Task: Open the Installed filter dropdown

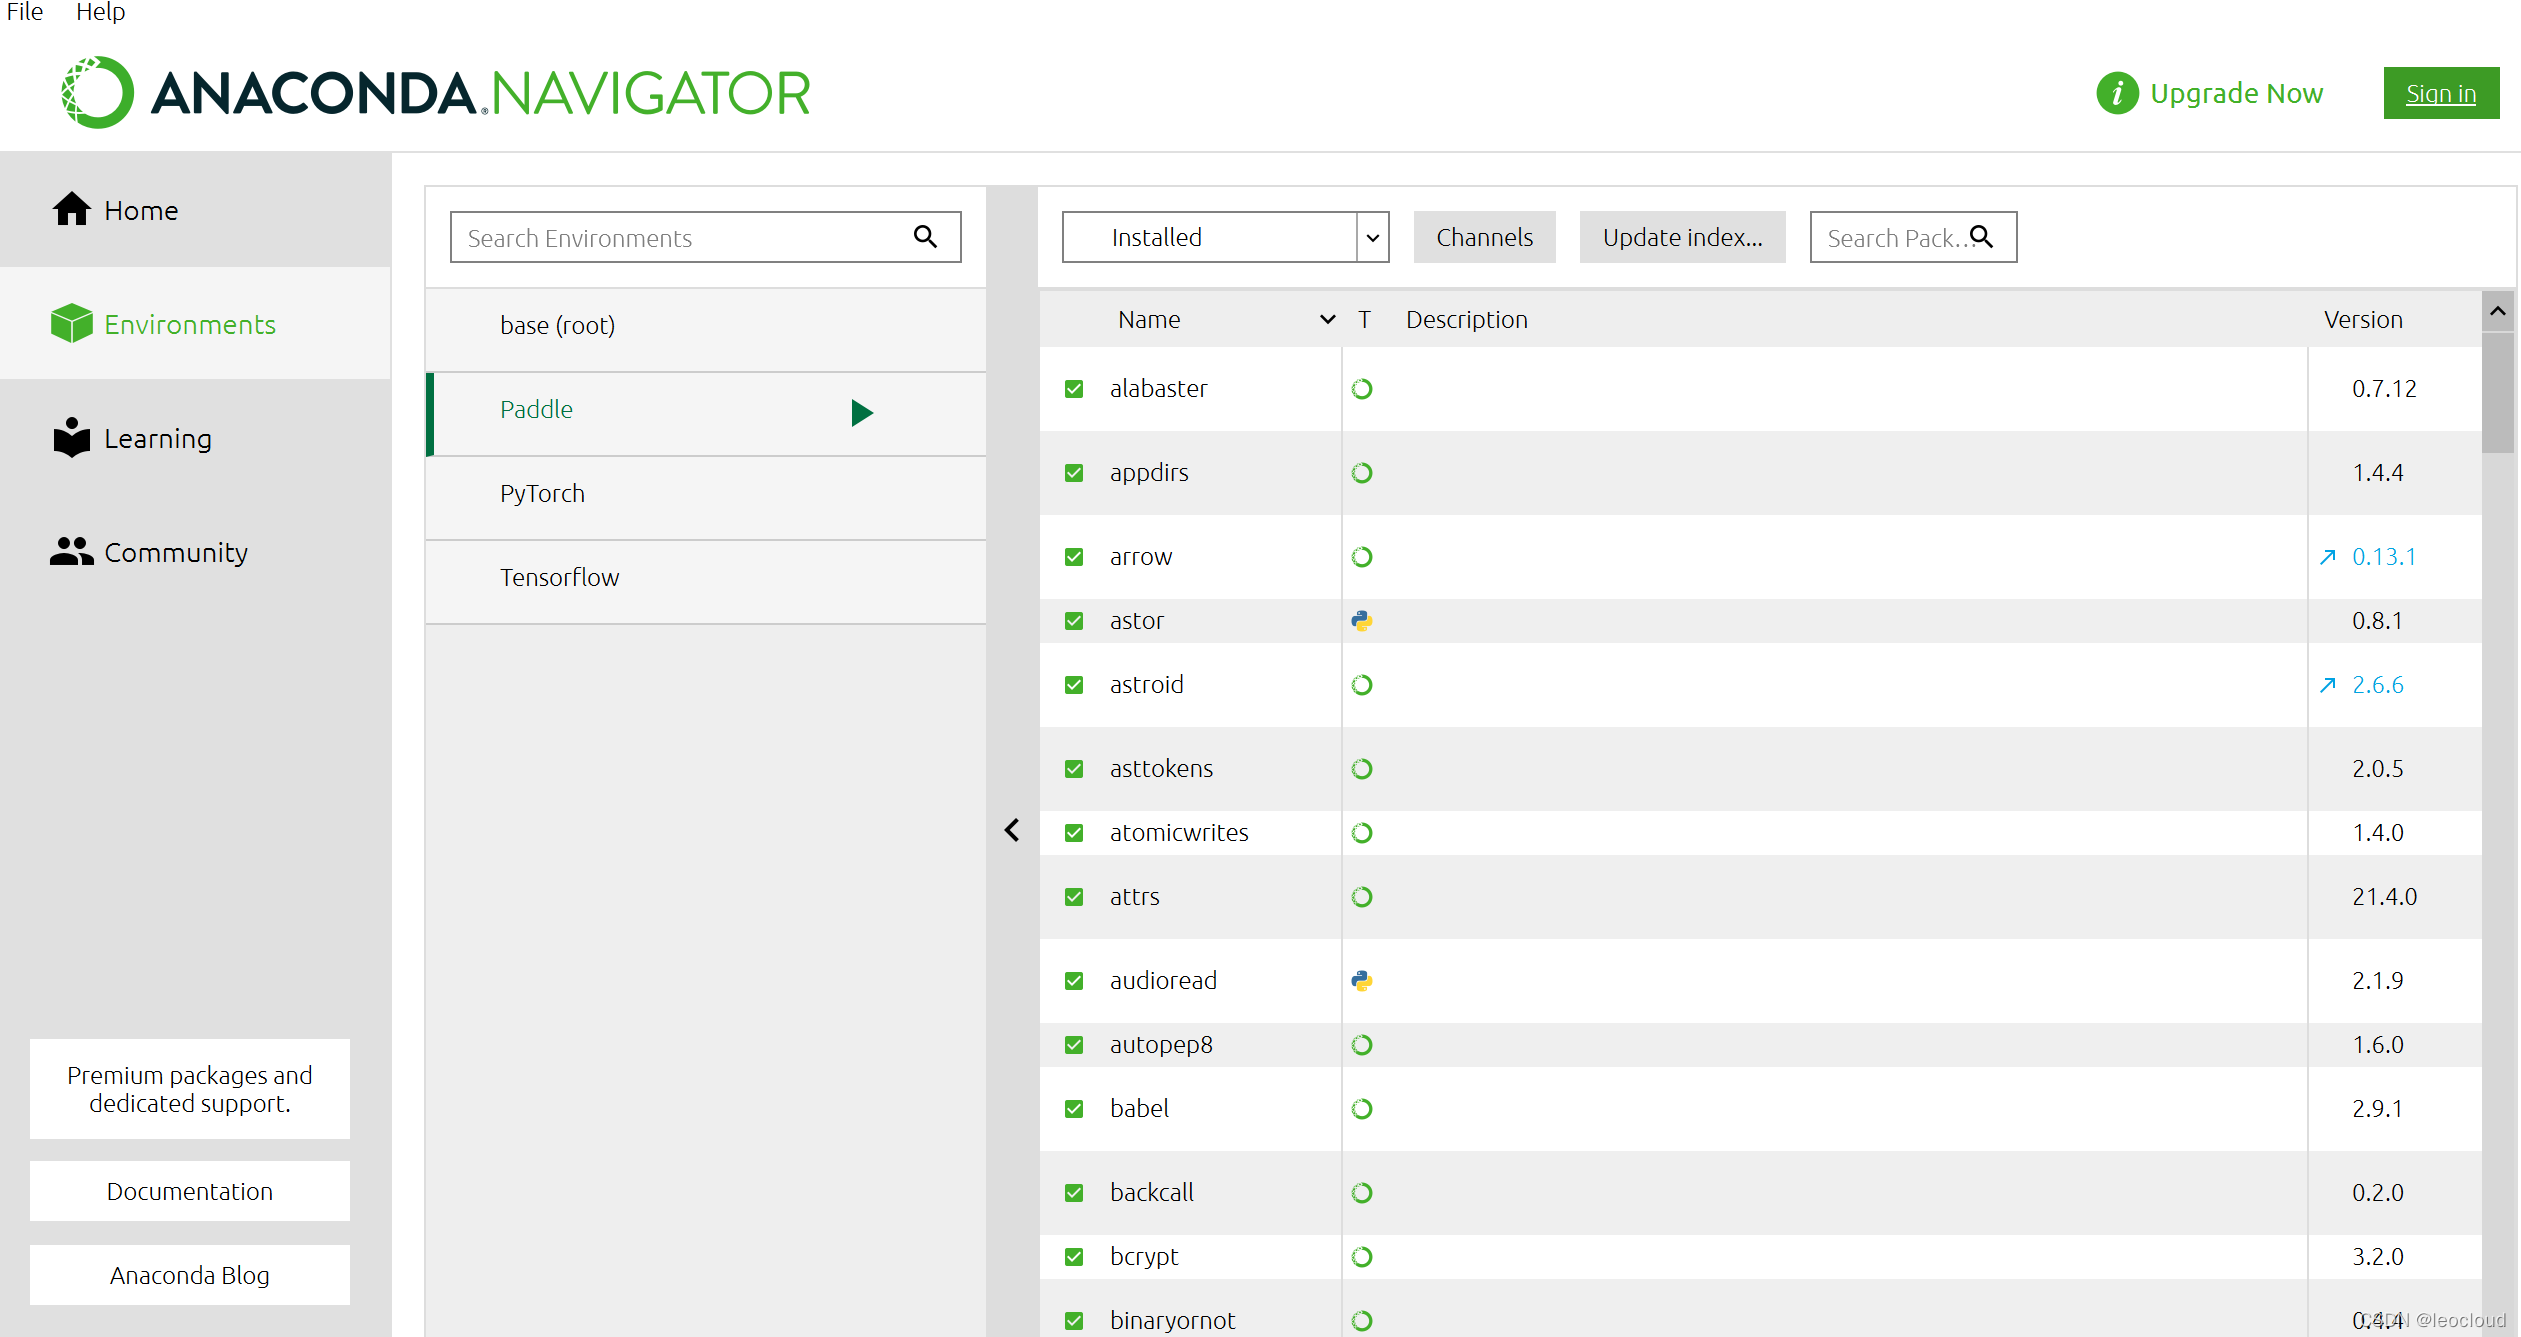Action: [1372, 237]
